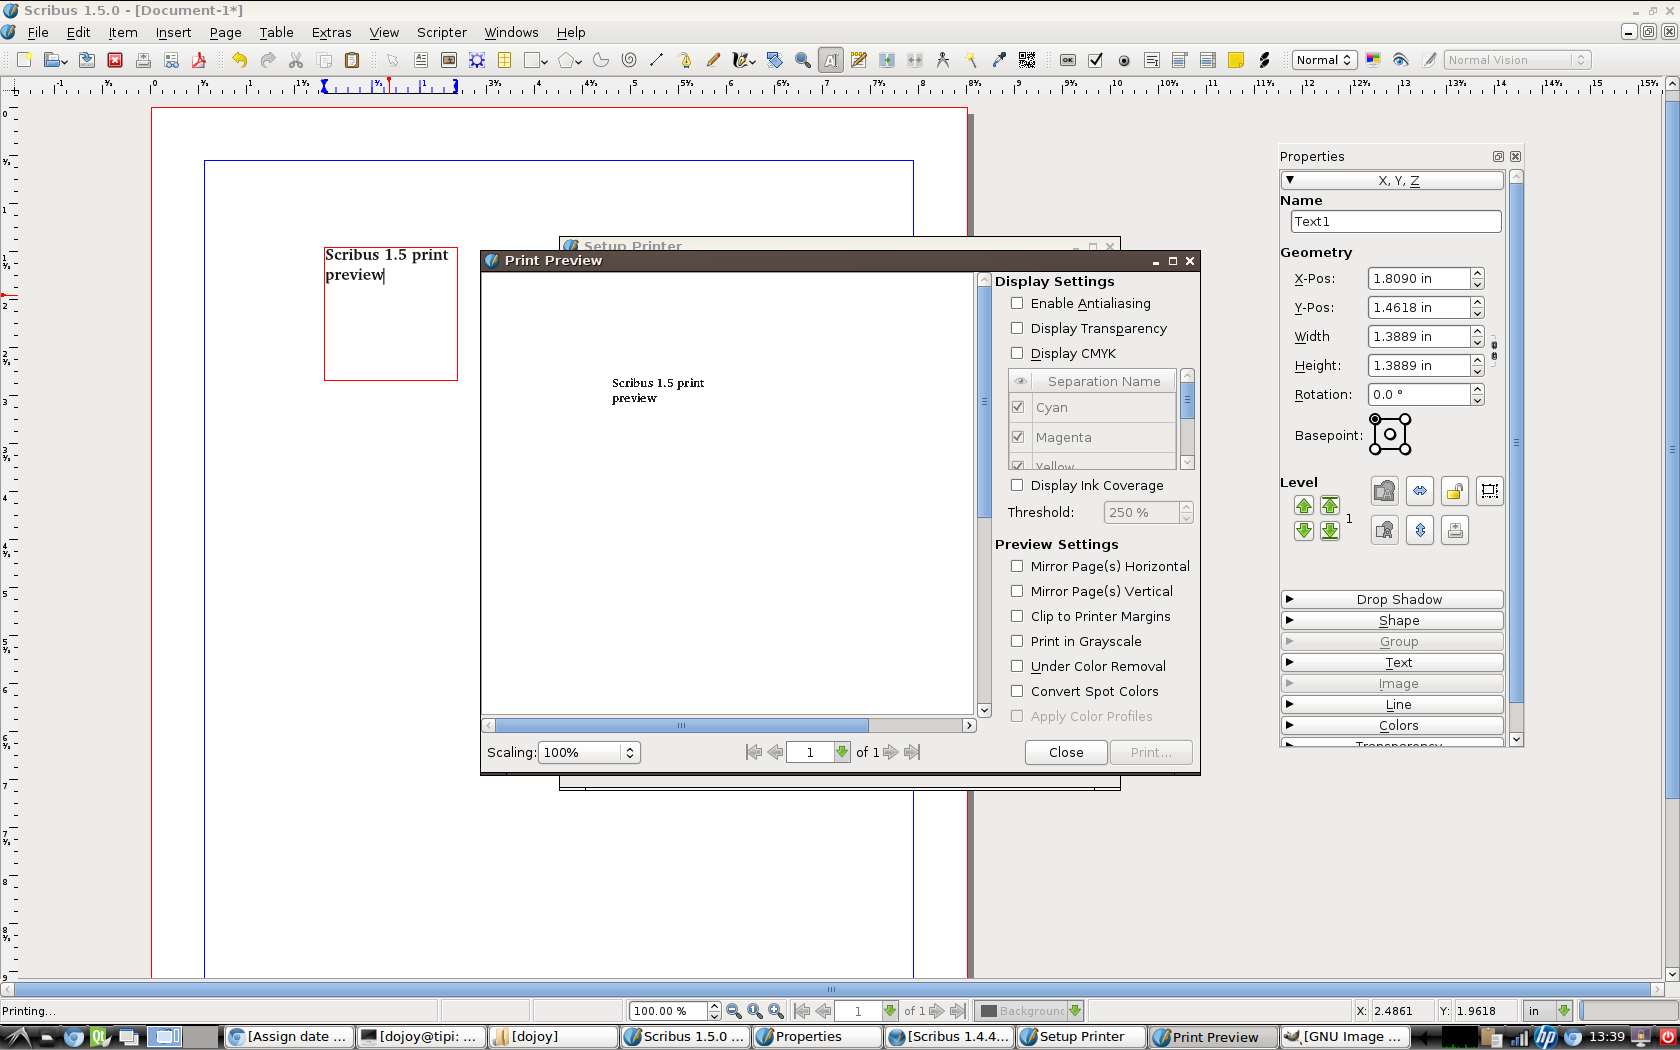Screen dimensions: 1680x1050
Task: Open the Scripter menu
Action: tap(441, 33)
